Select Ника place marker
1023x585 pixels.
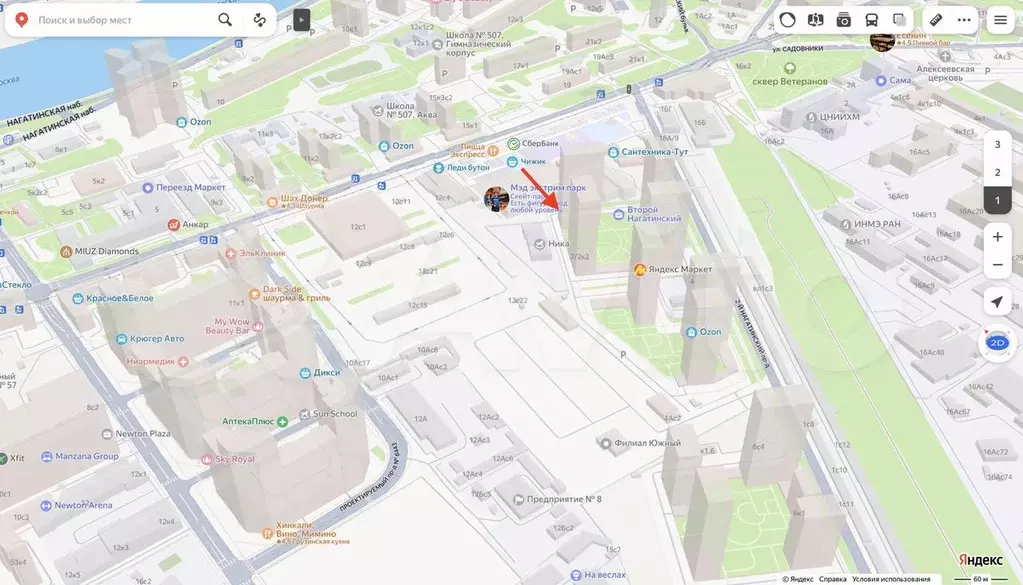pyautogui.click(x=540, y=244)
